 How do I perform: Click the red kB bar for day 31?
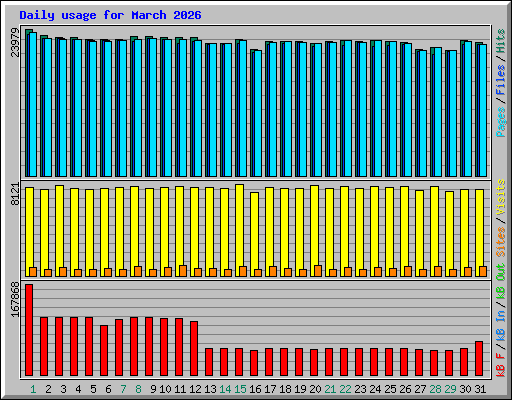point(479,358)
